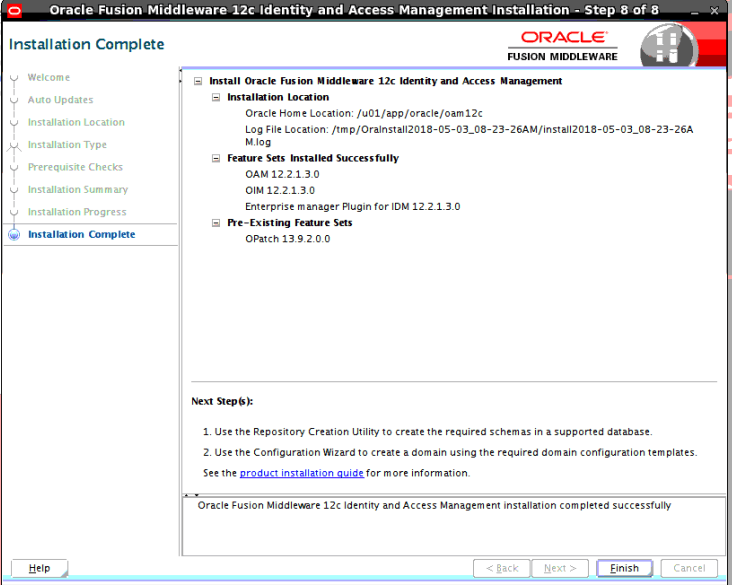The height and width of the screenshot is (585, 732).
Task: Open the Help dialog
Action: pos(39,568)
